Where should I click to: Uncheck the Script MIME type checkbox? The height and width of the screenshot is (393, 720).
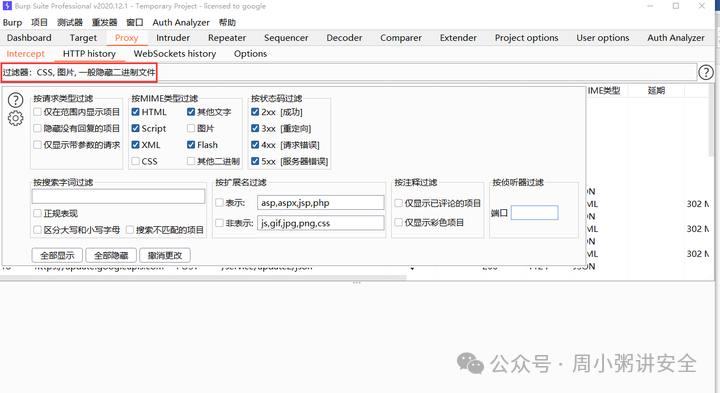click(135, 128)
